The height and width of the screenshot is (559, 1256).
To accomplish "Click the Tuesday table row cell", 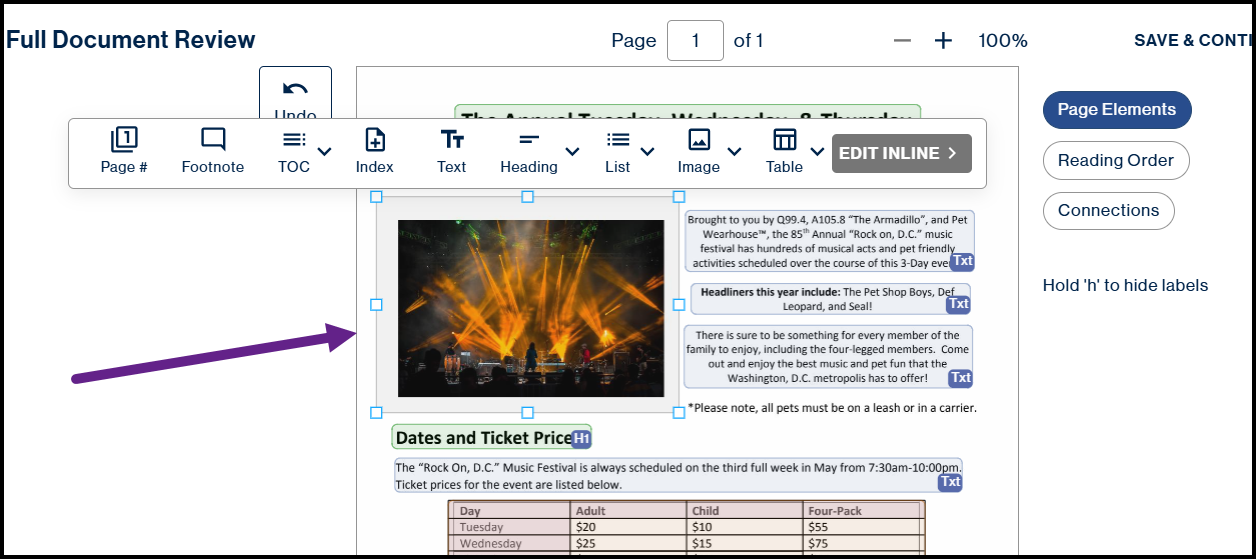I will coord(511,527).
